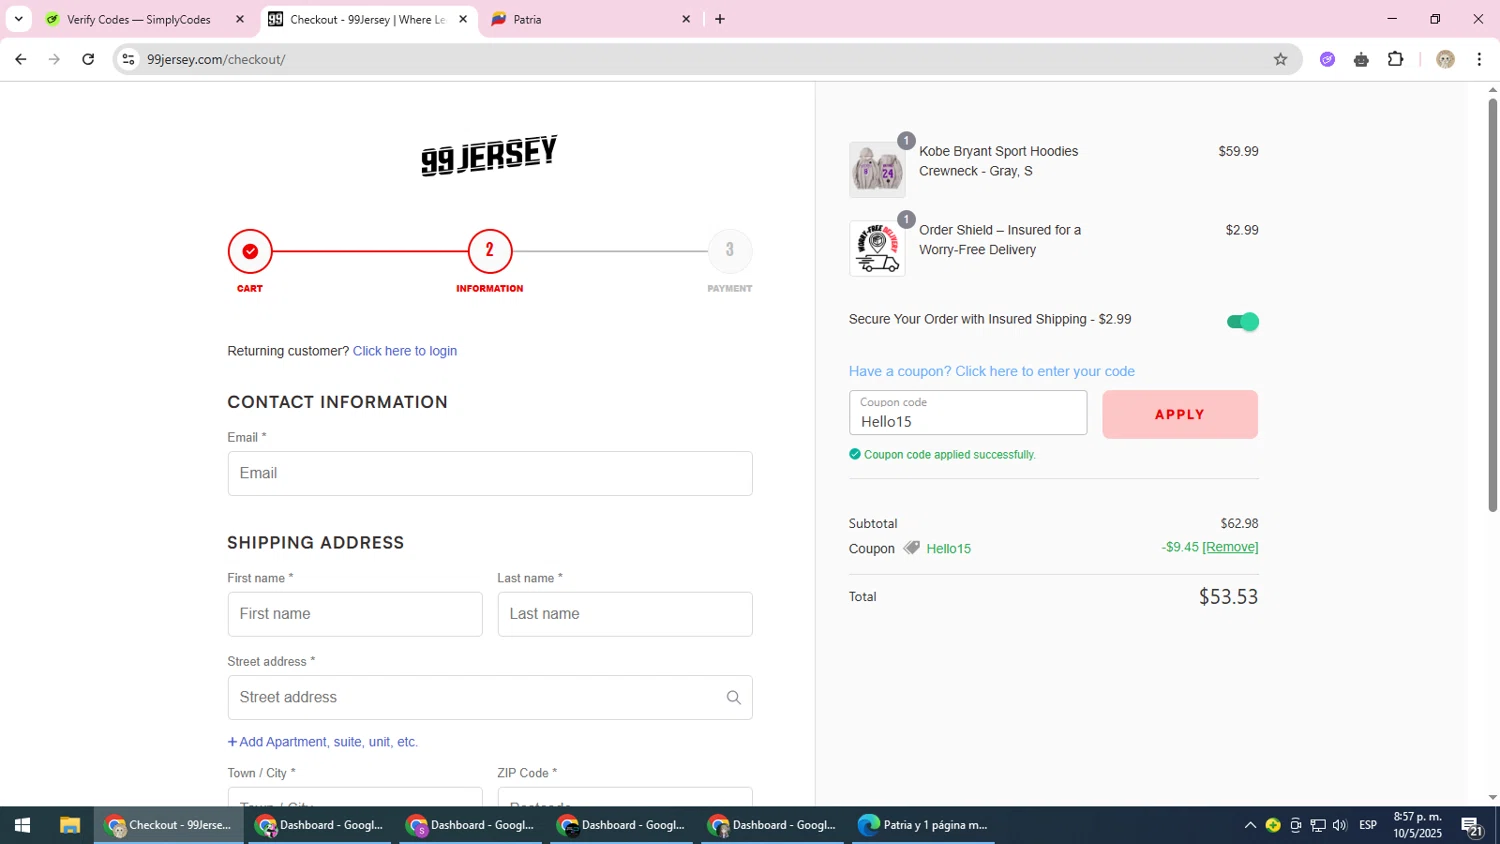
Task: Click the ESP language indicator
Action: pyautogui.click(x=1368, y=825)
